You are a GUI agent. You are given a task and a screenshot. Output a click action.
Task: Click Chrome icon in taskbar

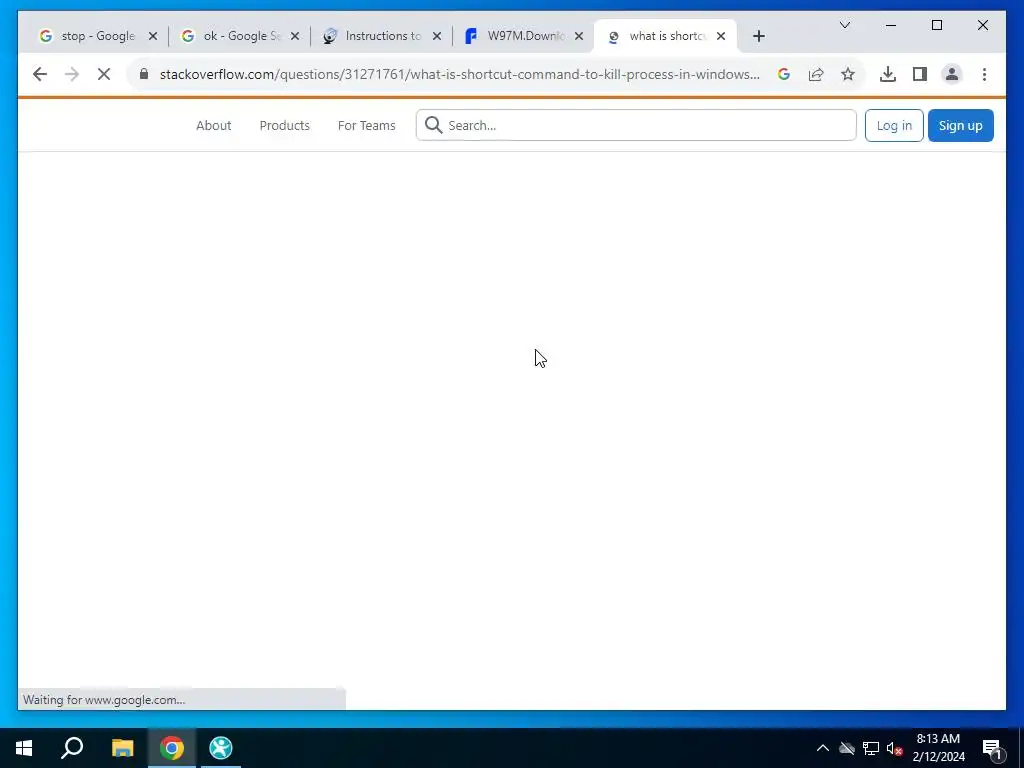(172, 748)
